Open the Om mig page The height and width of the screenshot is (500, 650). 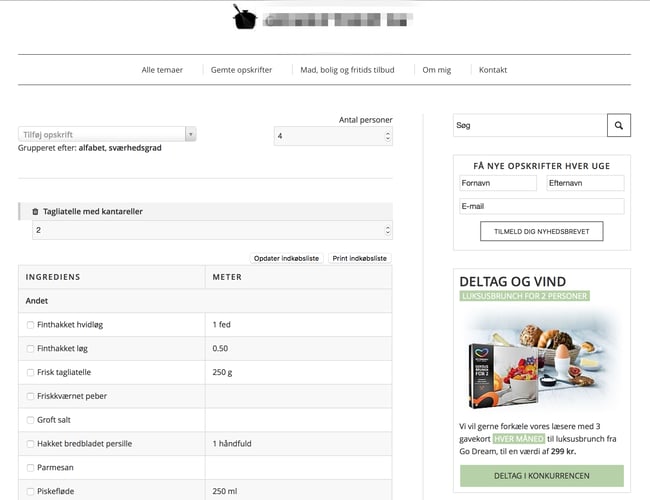tap(437, 70)
